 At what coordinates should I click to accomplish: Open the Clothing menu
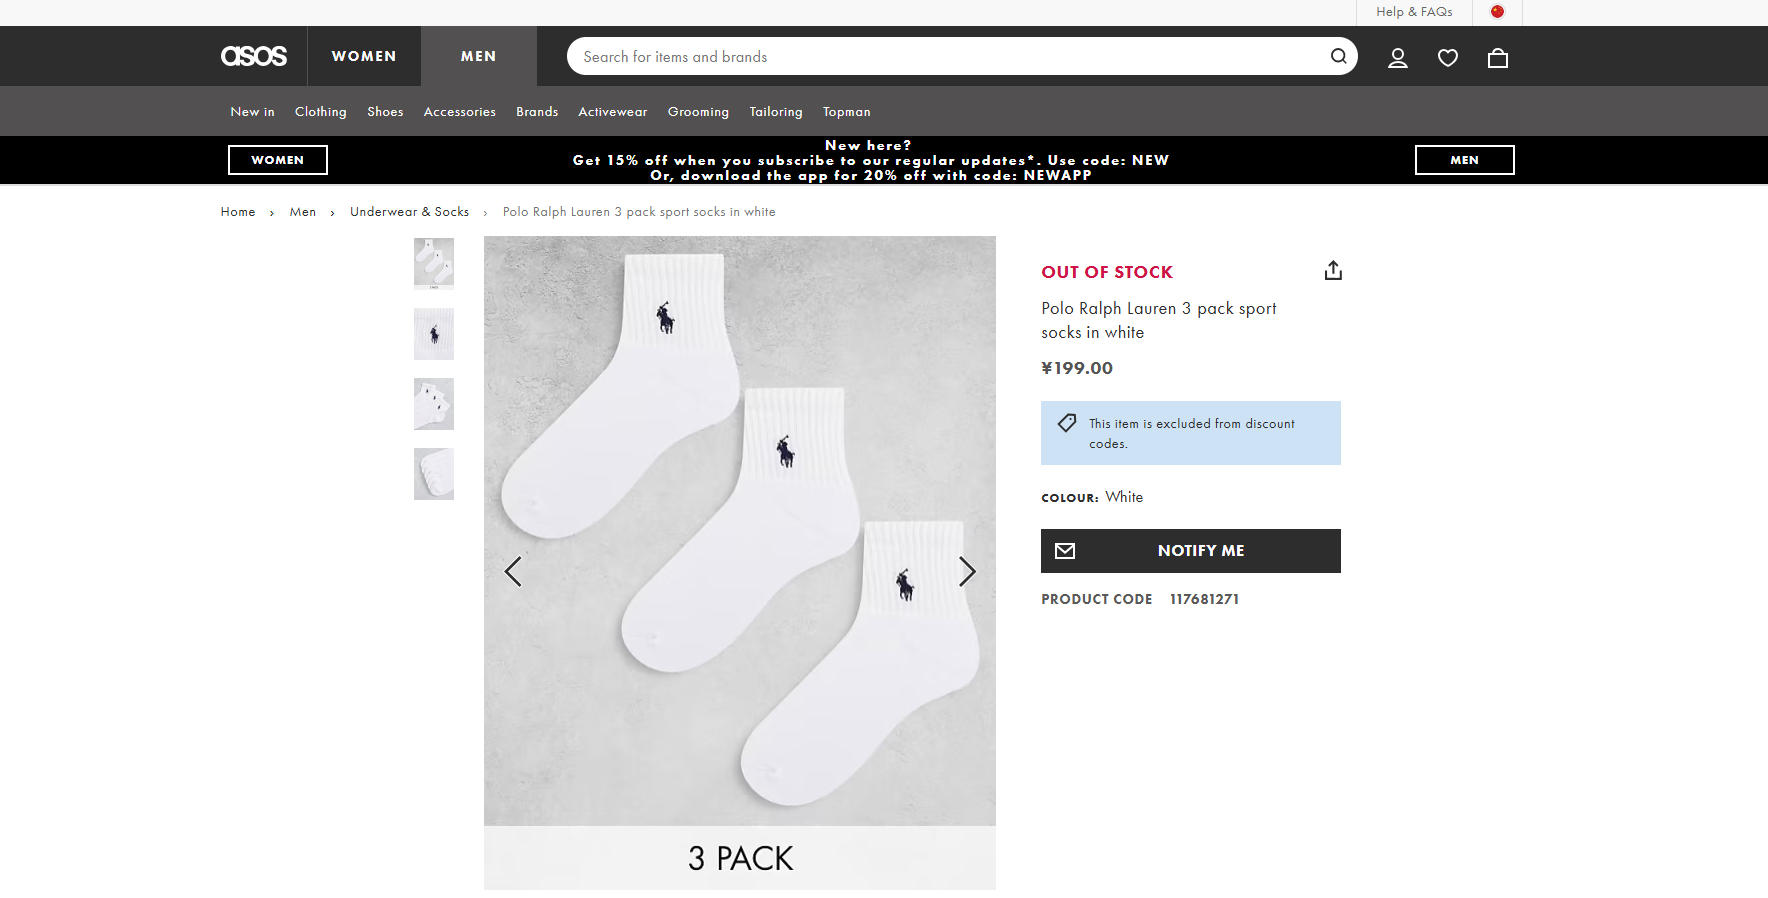click(x=320, y=112)
